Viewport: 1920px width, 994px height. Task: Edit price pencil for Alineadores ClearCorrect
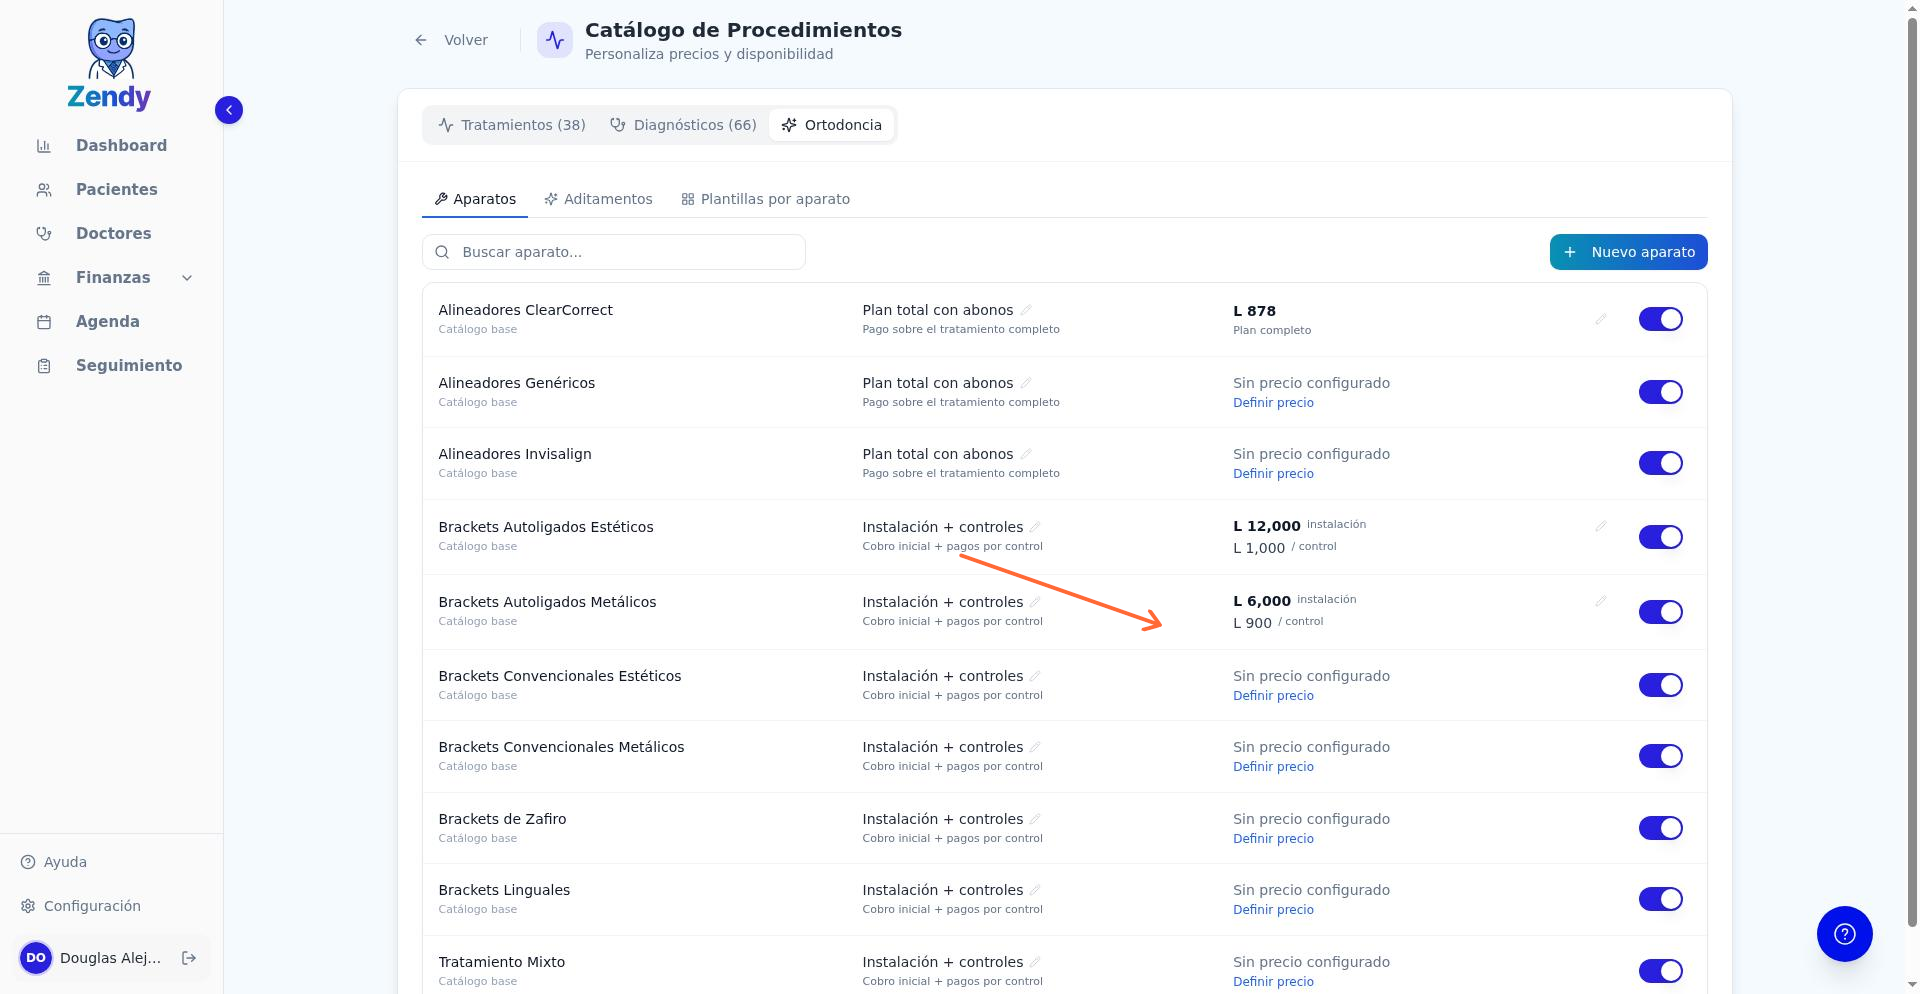1600,319
